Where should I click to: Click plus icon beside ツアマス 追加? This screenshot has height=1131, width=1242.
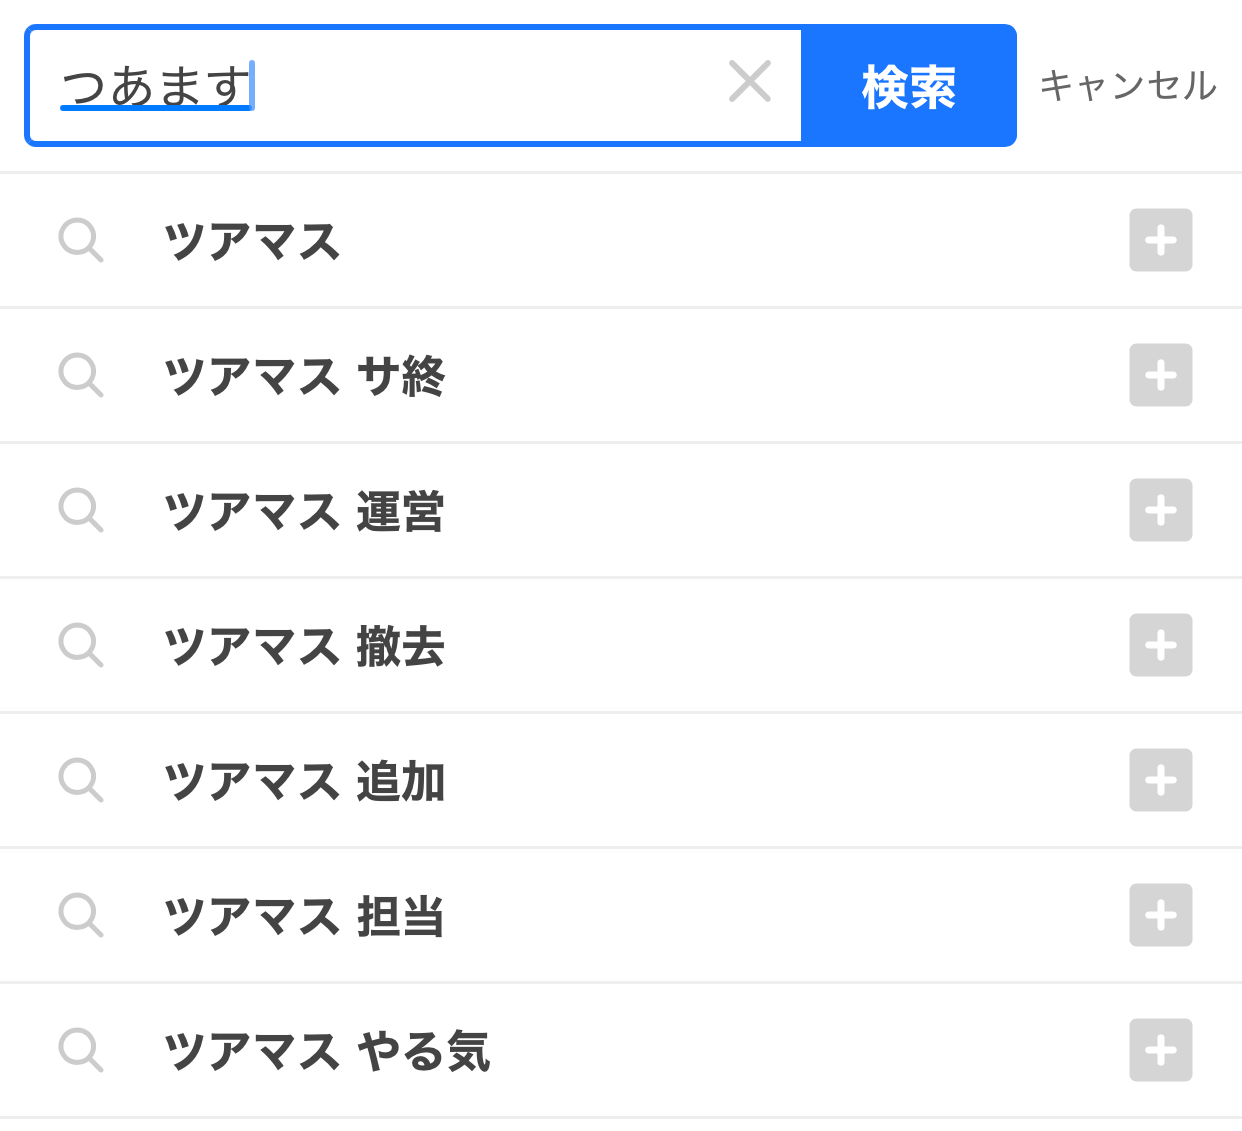1161,780
